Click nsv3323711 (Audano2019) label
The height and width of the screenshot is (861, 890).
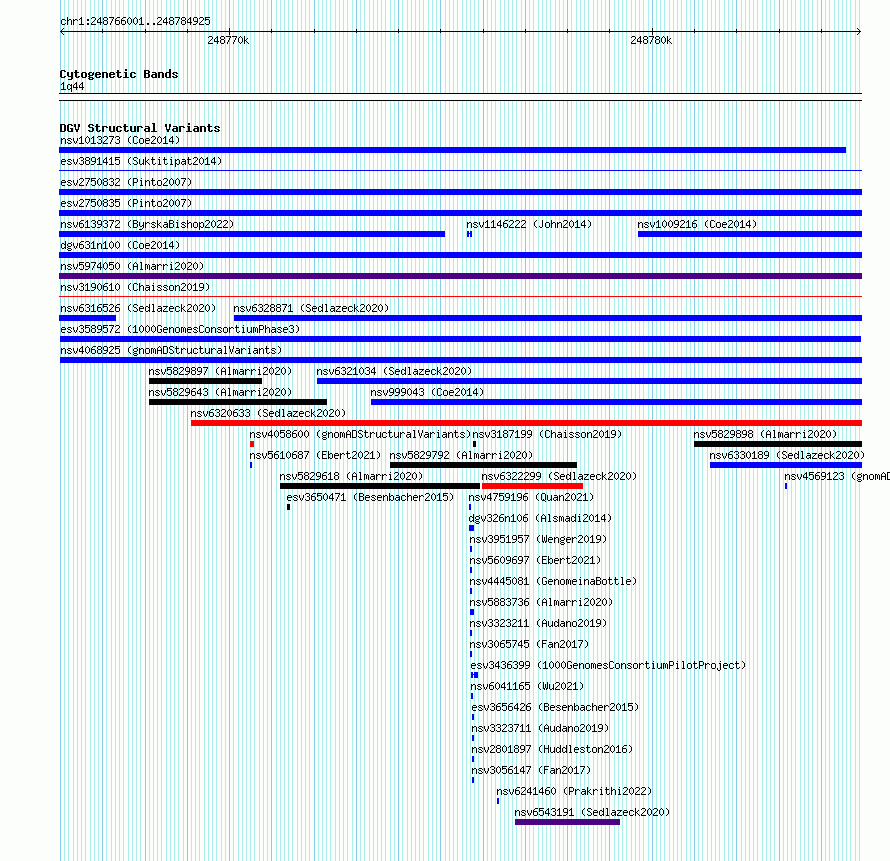pyautogui.click(x=540, y=728)
